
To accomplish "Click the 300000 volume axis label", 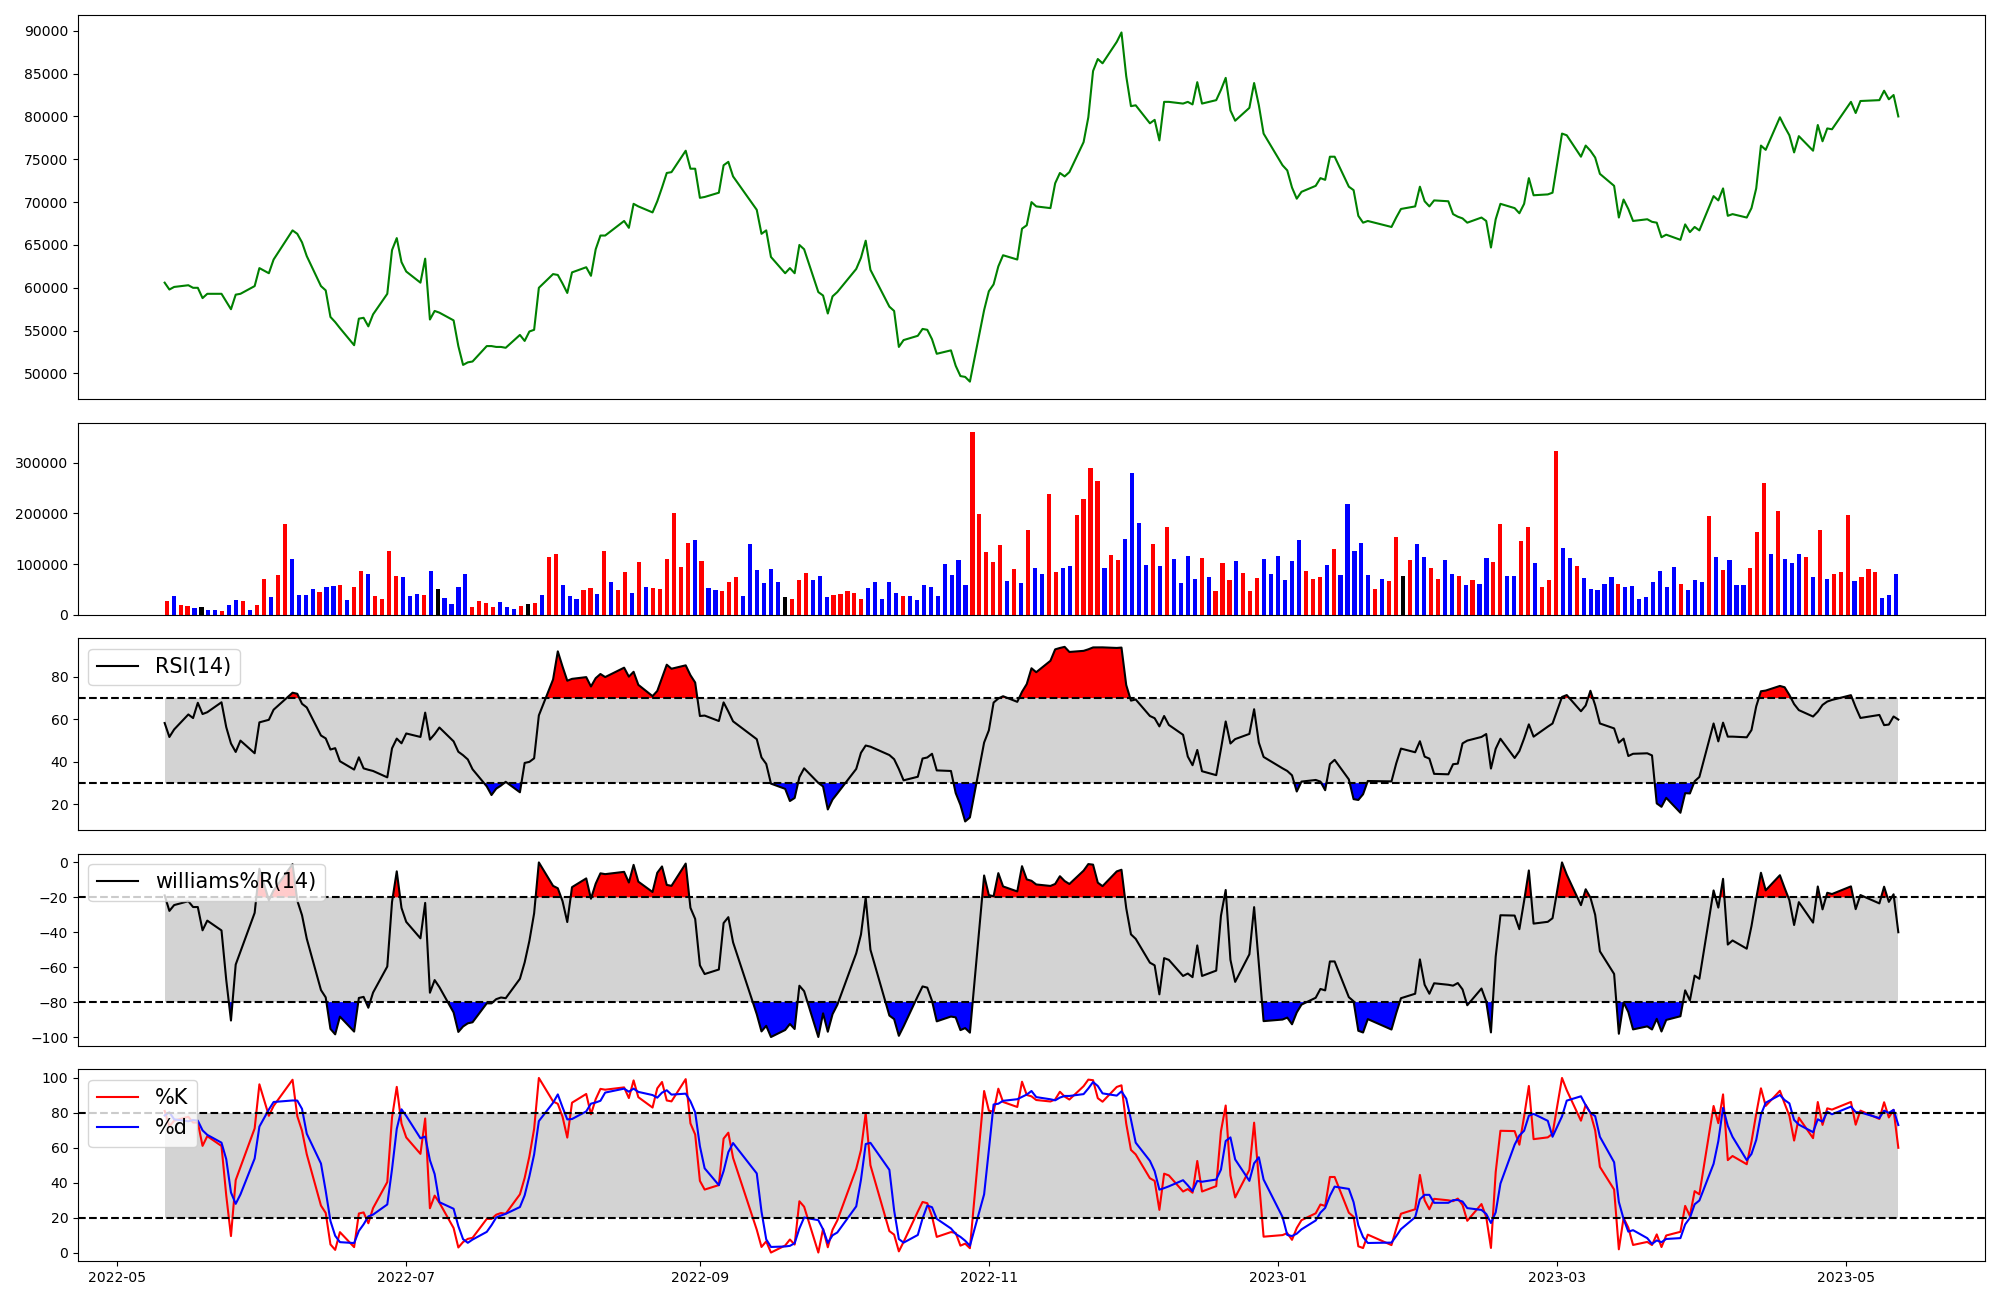I will click(x=41, y=464).
